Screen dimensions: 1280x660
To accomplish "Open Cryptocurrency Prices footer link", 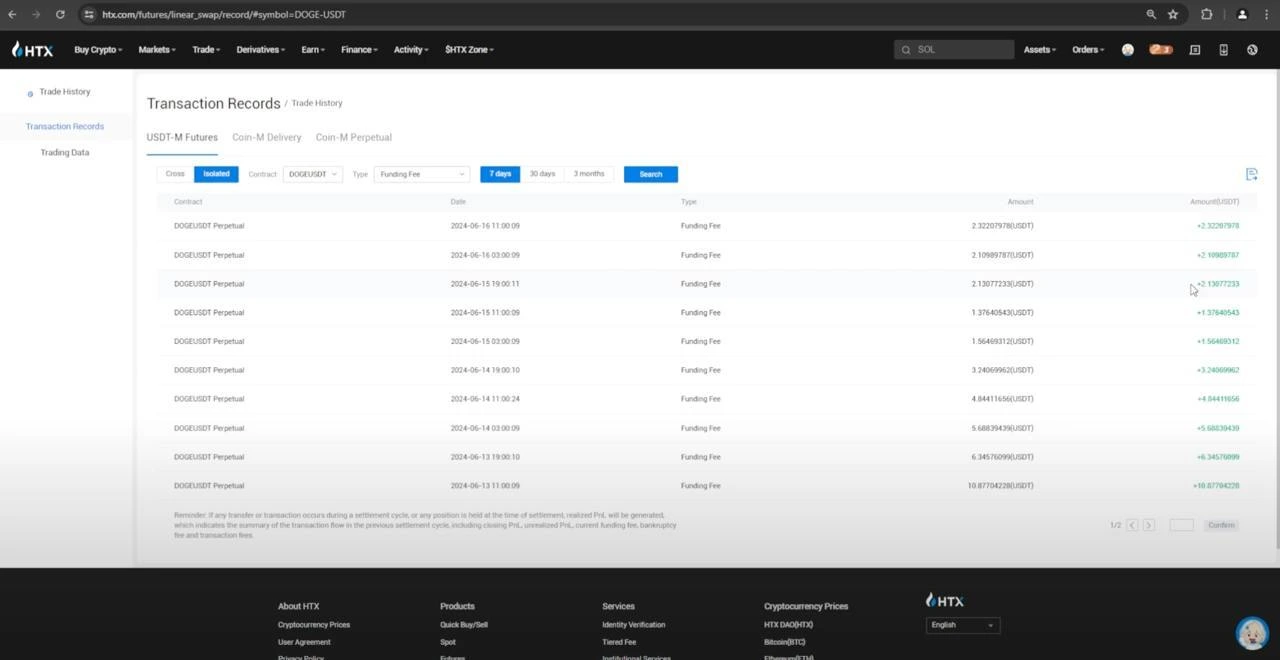I will click(x=314, y=625).
